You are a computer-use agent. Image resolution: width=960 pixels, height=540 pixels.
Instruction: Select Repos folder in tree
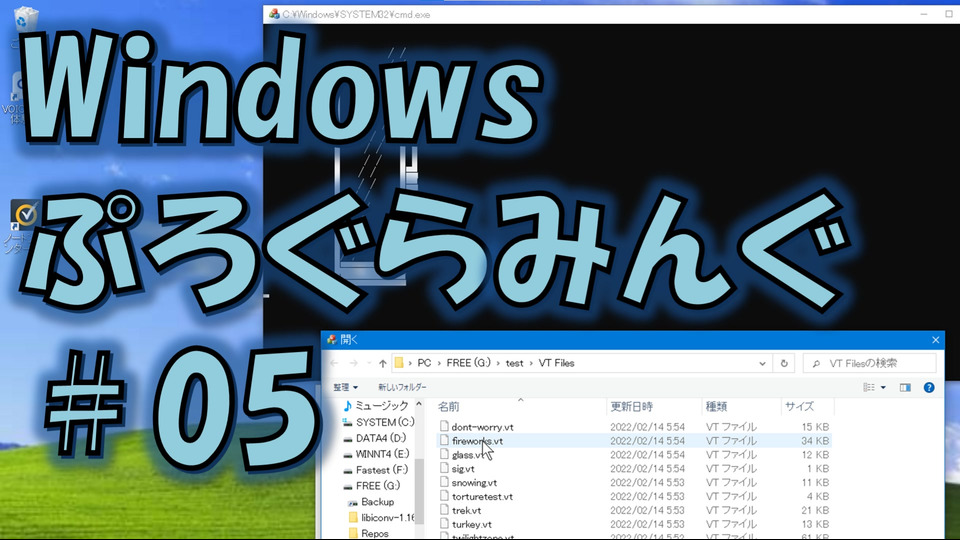(x=375, y=534)
